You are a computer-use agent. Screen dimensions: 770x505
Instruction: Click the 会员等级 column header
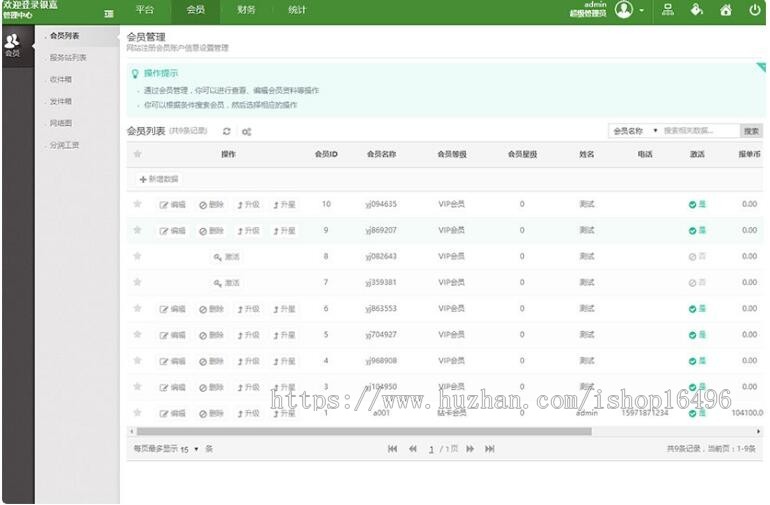pos(452,154)
